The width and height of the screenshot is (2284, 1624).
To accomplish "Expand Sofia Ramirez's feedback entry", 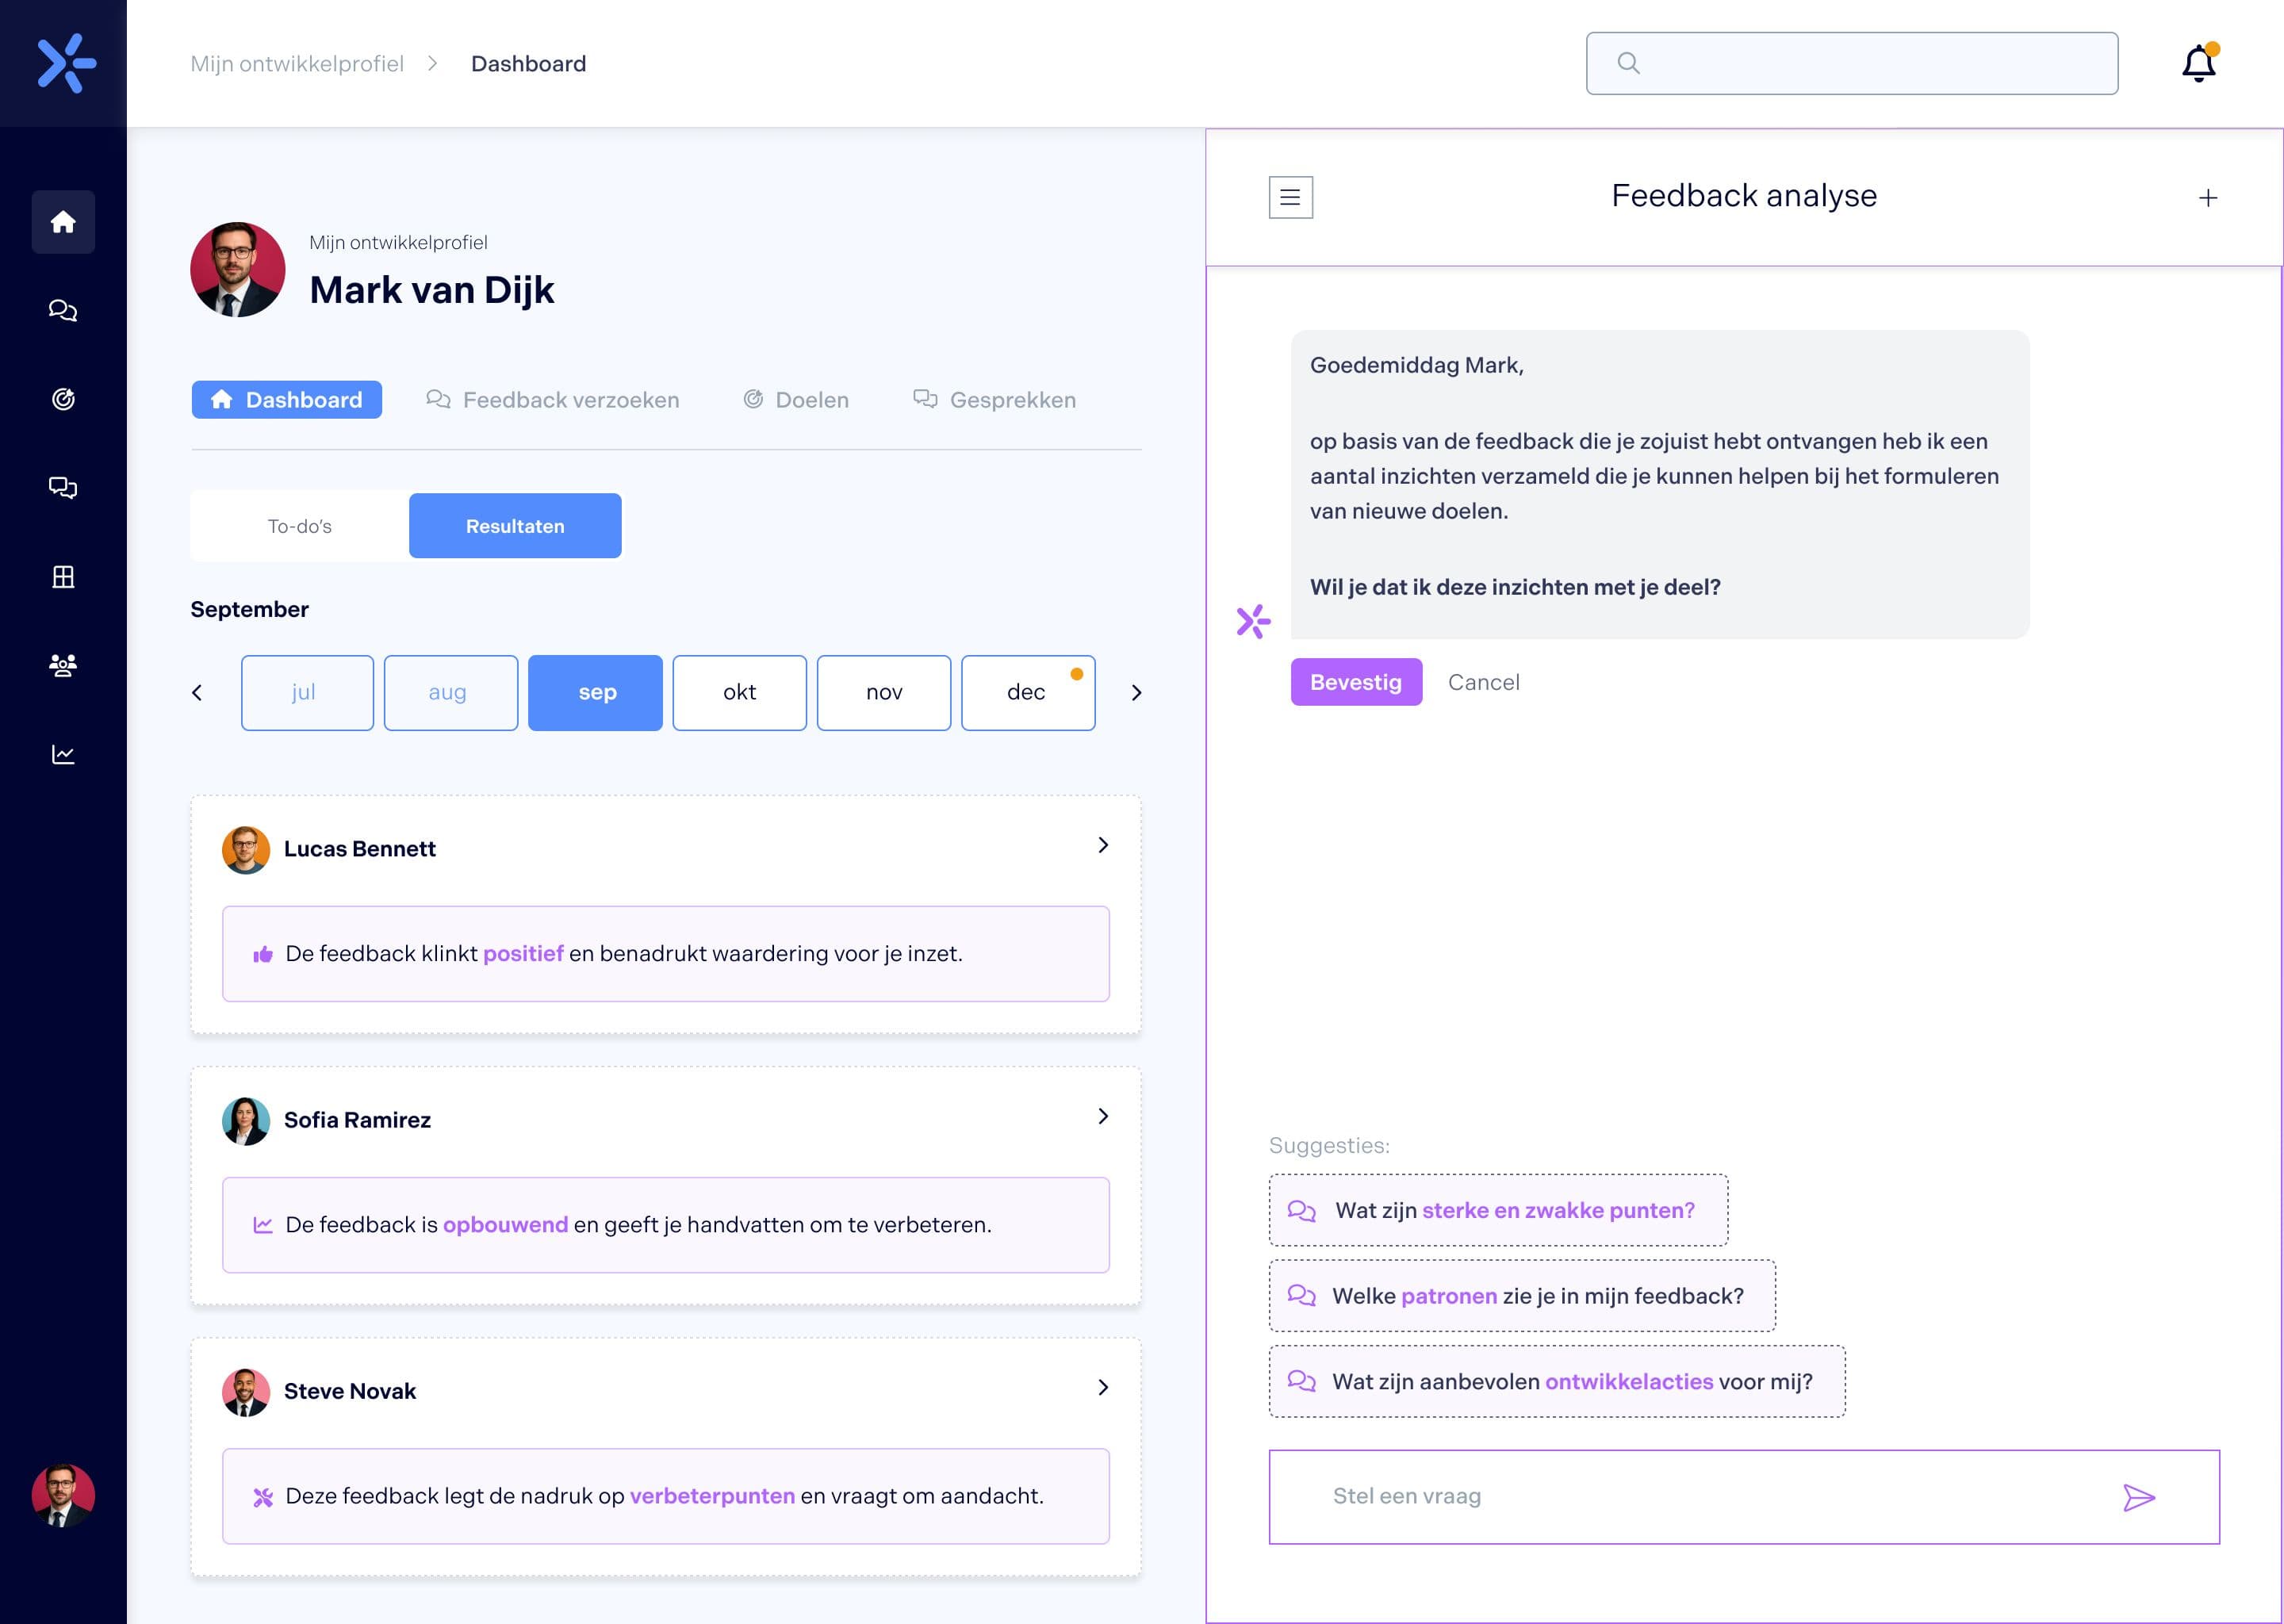I will tap(1104, 1117).
